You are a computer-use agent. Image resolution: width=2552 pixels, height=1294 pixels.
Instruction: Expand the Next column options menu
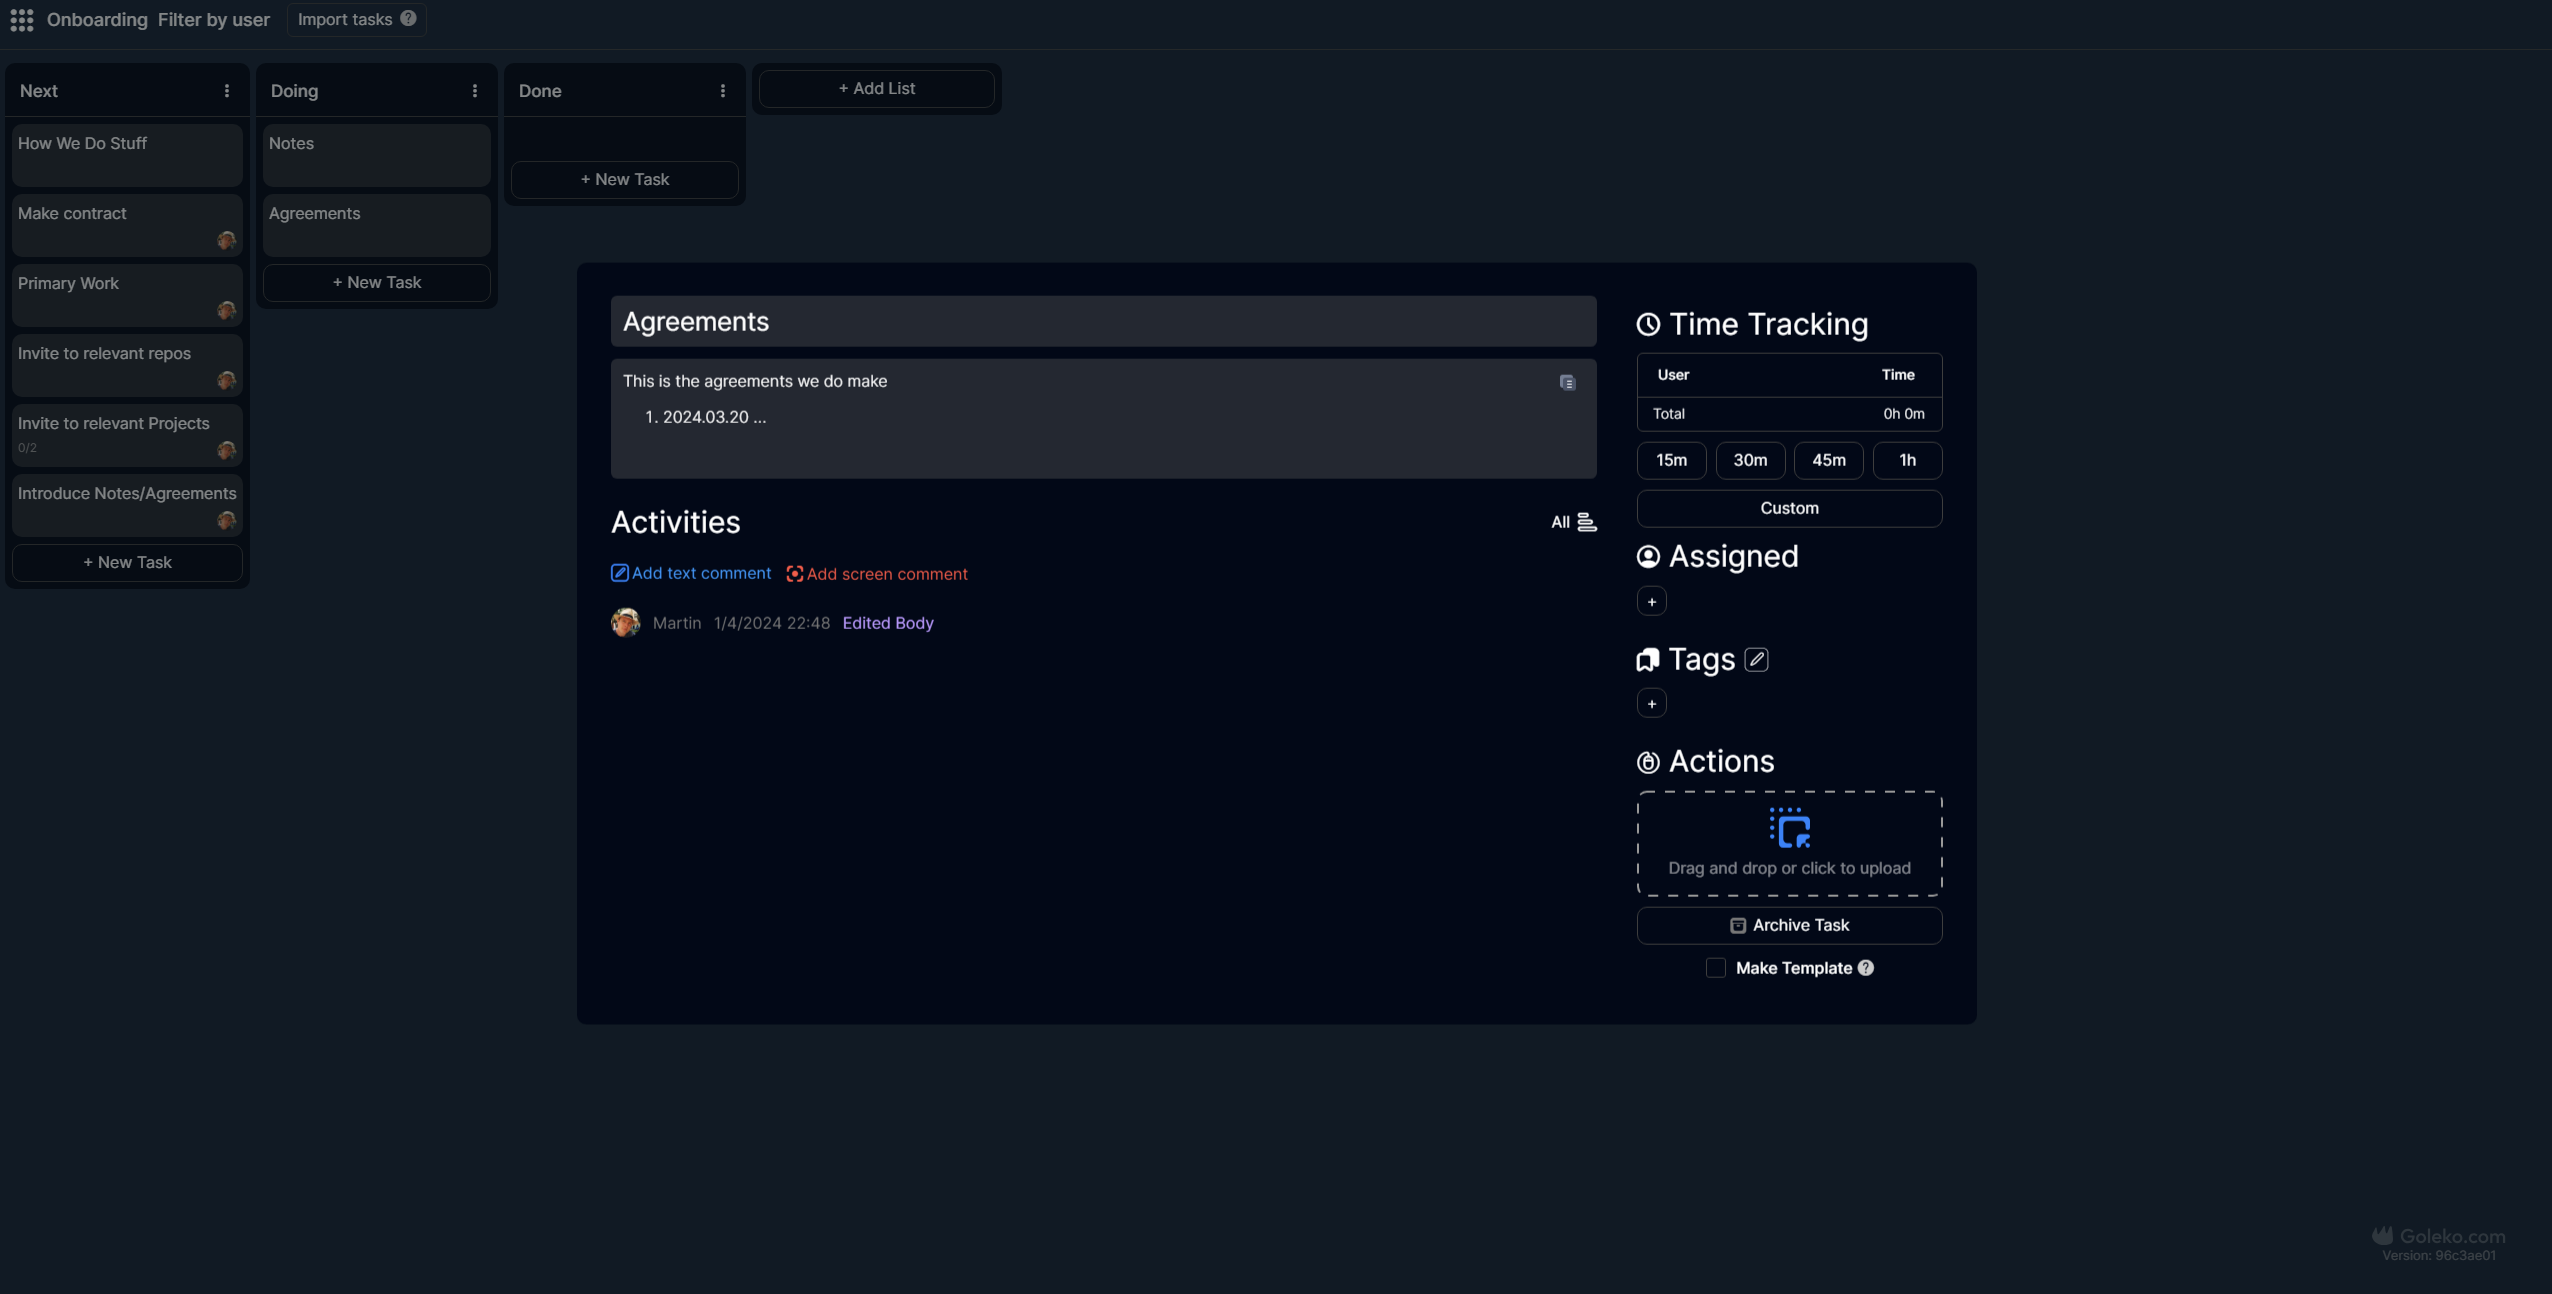226,89
